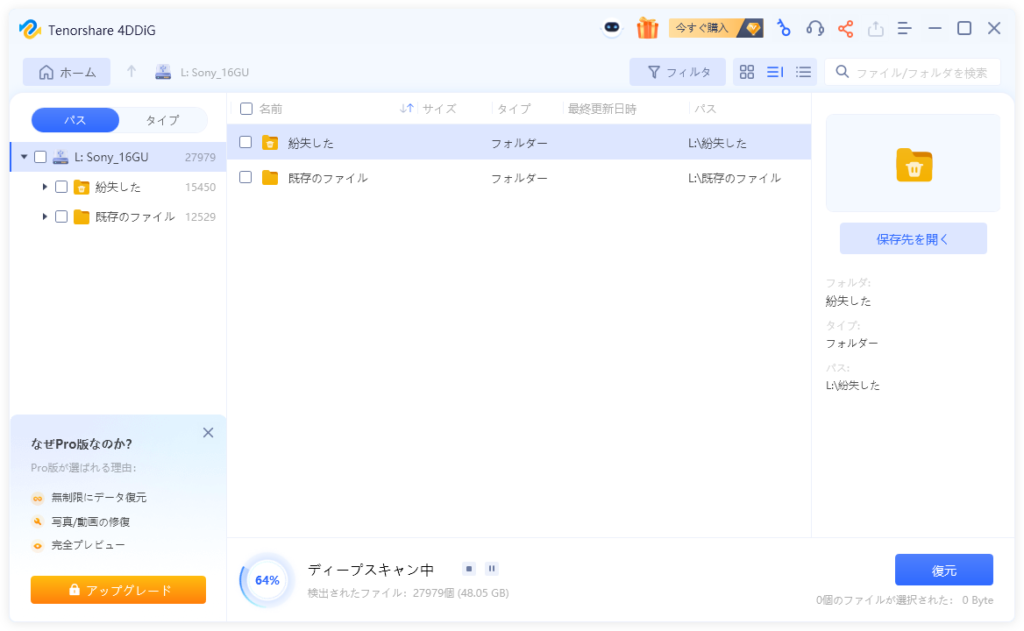Click the share icon in title bar
The width and height of the screenshot is (1024, 631).
click(846, 28)
